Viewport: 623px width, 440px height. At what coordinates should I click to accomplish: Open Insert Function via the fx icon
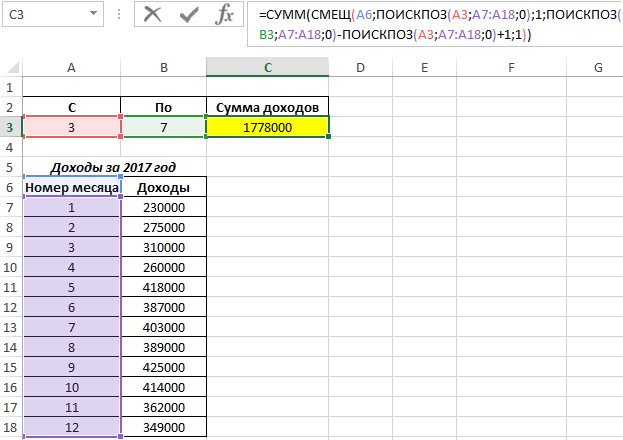click(x=225, y=14)
